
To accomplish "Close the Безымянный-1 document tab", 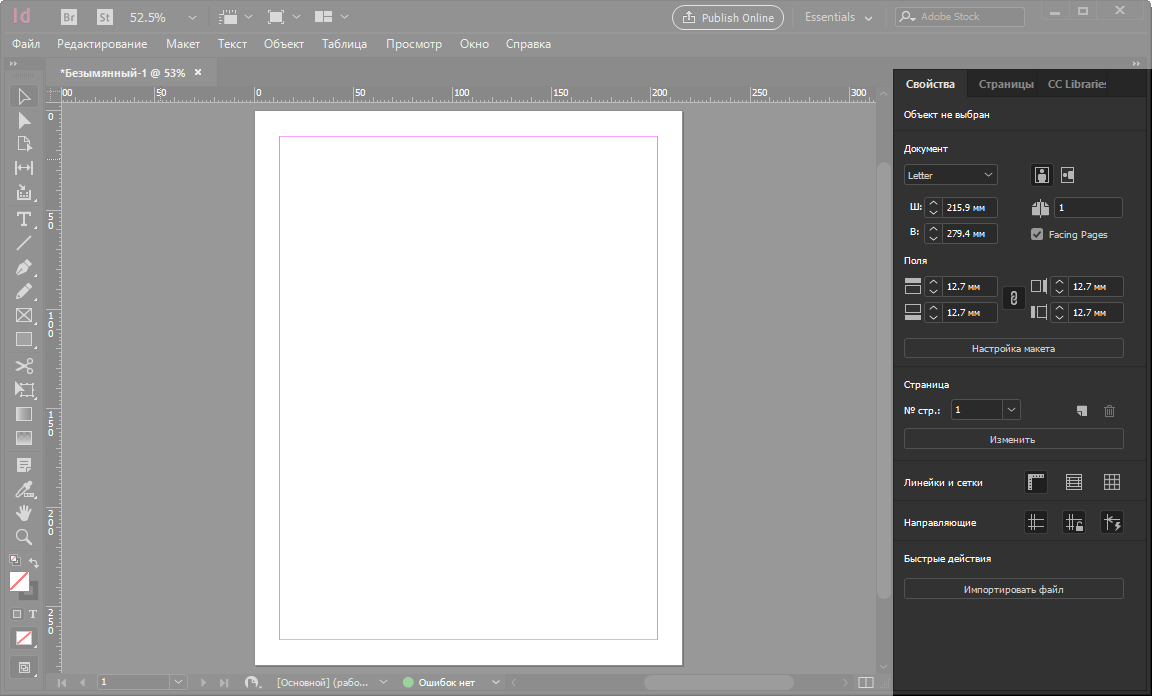I will pyautogui.click(x=198, y=72).
